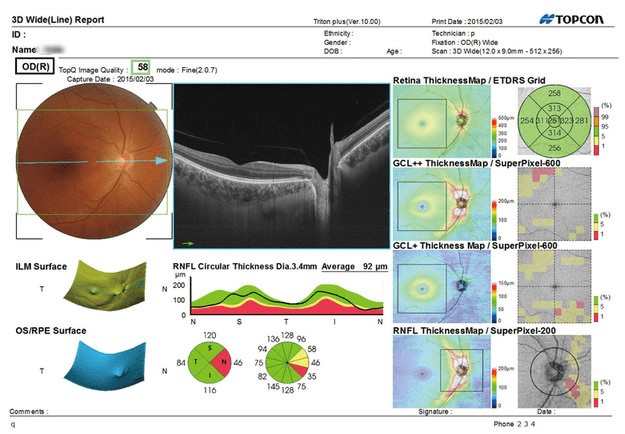625x434 pixels.
Task: Select the OS/RPE Surface 3D model
Action: [x=100, y=369]
